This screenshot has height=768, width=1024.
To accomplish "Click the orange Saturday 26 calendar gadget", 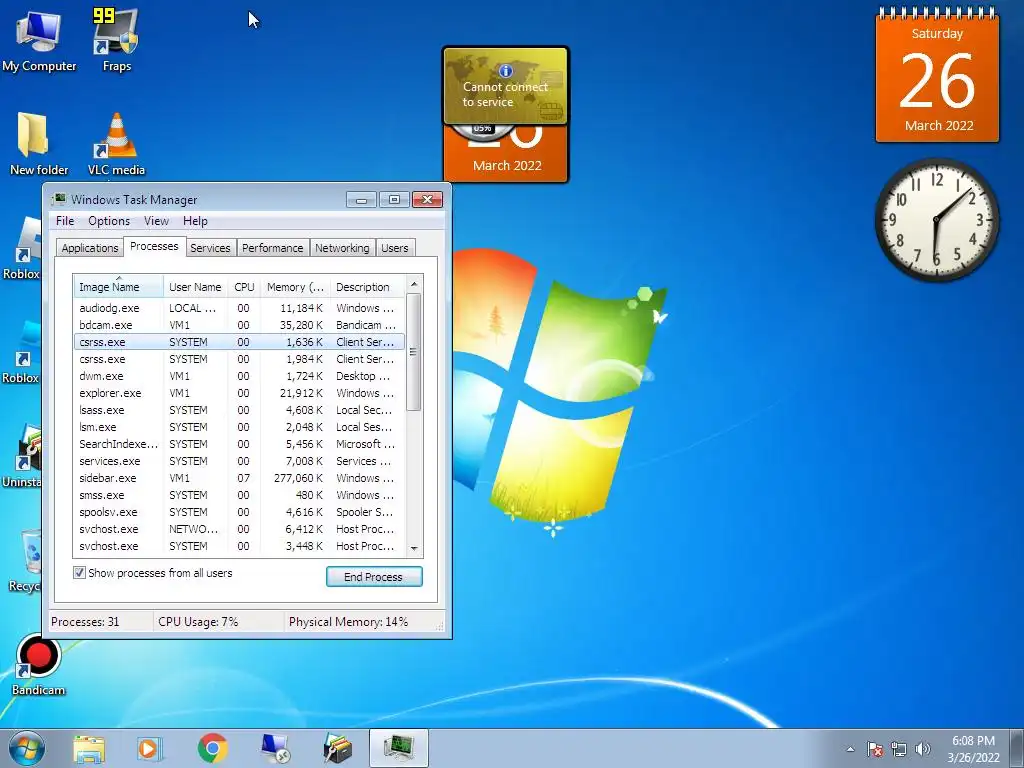I will tap(937, 77).
